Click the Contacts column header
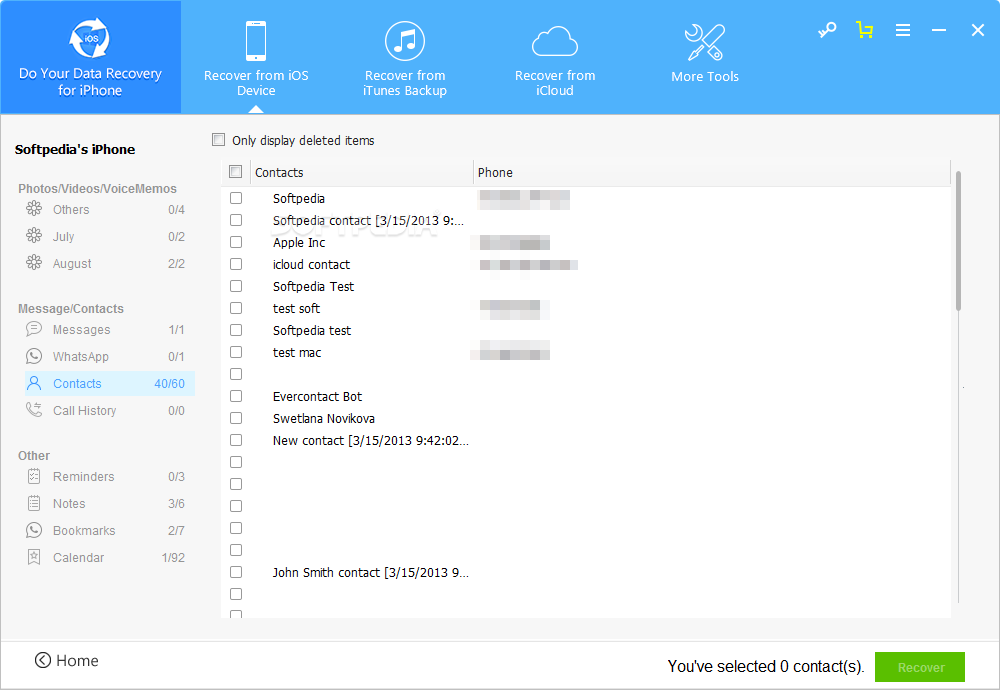The image size is (1000, 690). pos(362,172)
